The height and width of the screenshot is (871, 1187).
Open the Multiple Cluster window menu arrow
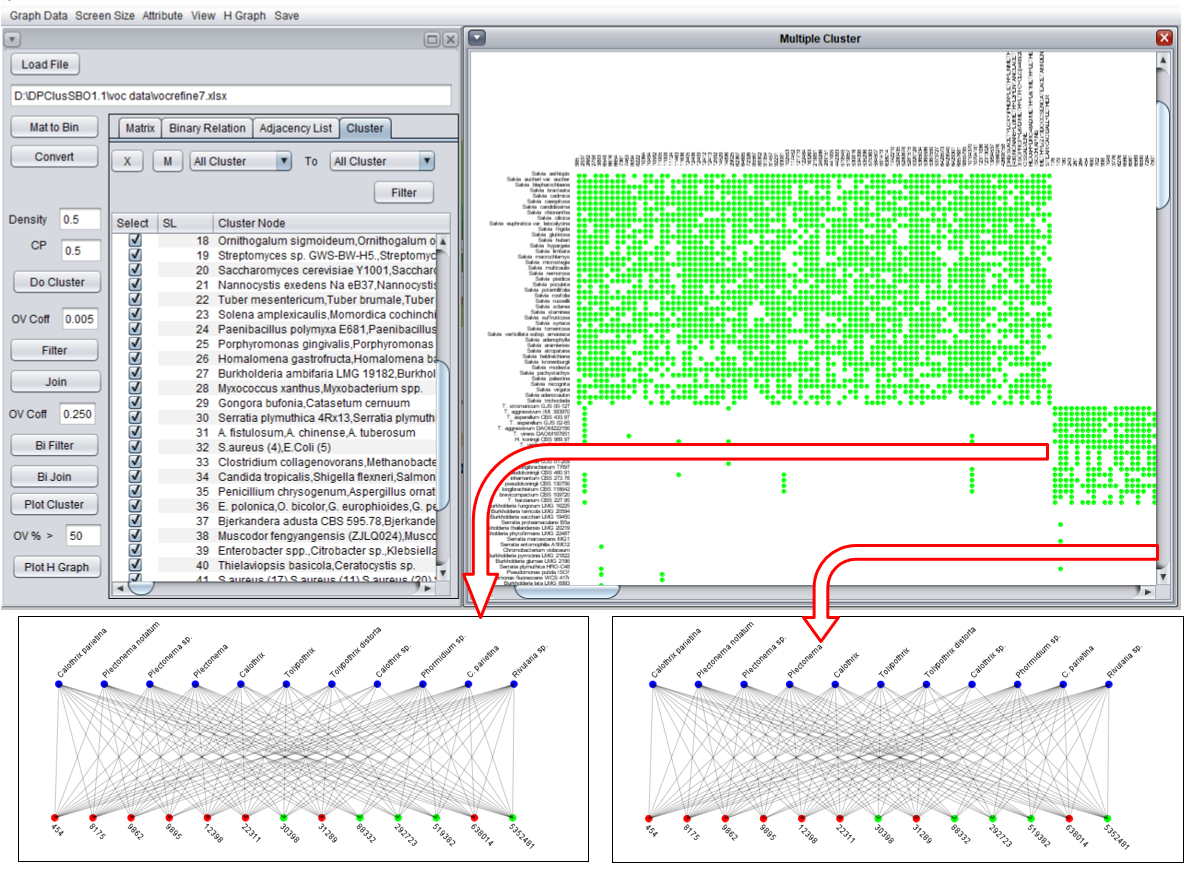pos(477,37)
